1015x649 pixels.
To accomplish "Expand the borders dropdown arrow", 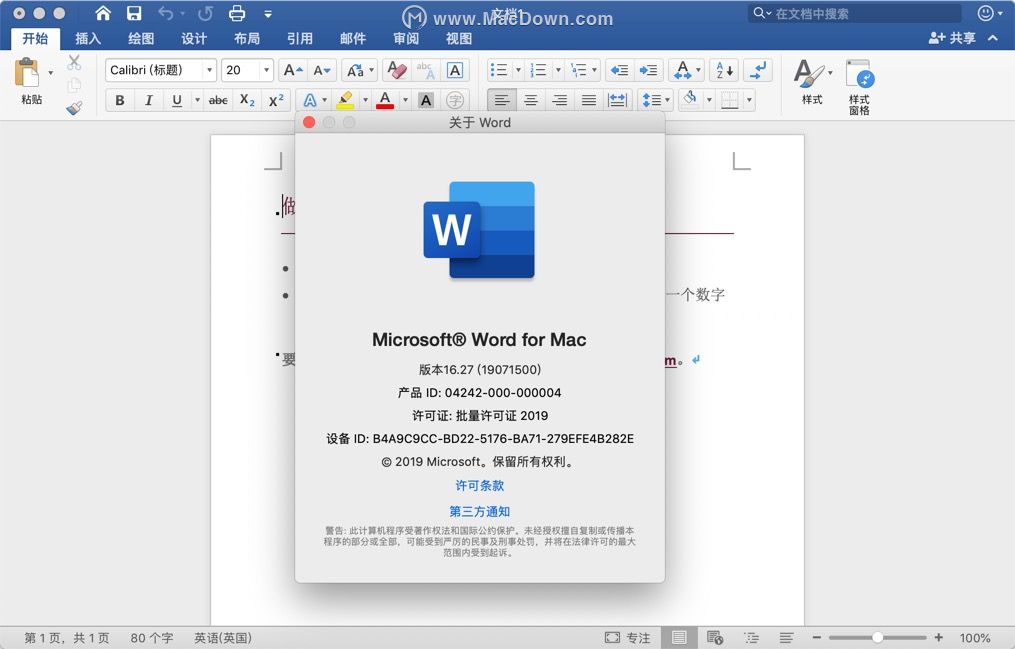I will (x=749, y=100).
